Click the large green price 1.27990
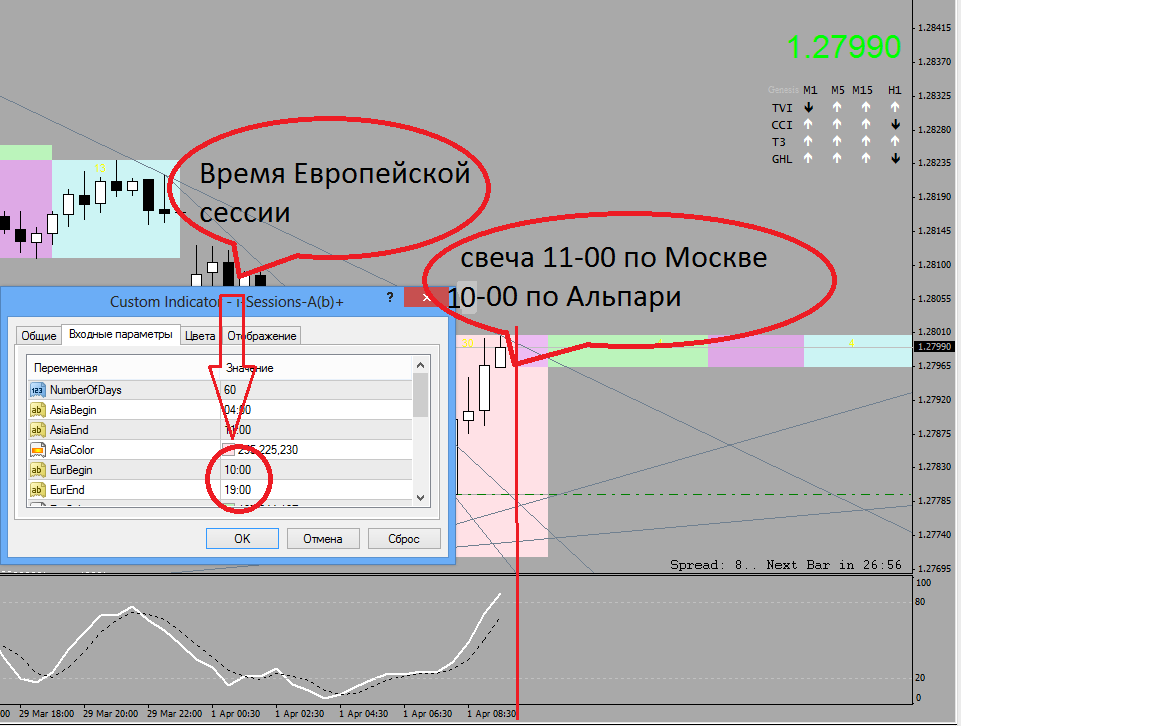Viewport: 1152px width, 726px height. [844, 47]
